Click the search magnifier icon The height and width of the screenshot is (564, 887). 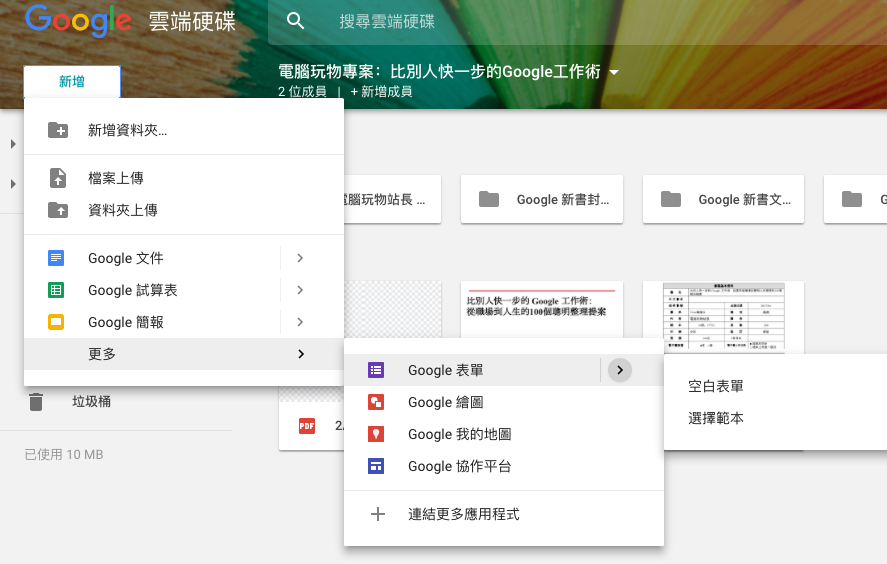(295, 21)
